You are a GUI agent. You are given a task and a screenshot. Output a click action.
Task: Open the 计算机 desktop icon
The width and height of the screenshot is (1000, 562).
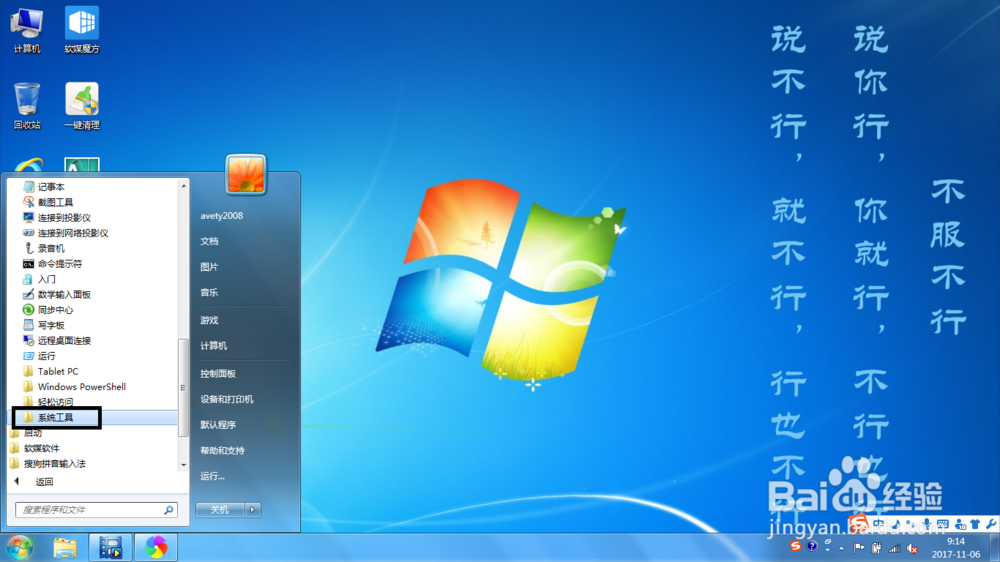[27, 31]
